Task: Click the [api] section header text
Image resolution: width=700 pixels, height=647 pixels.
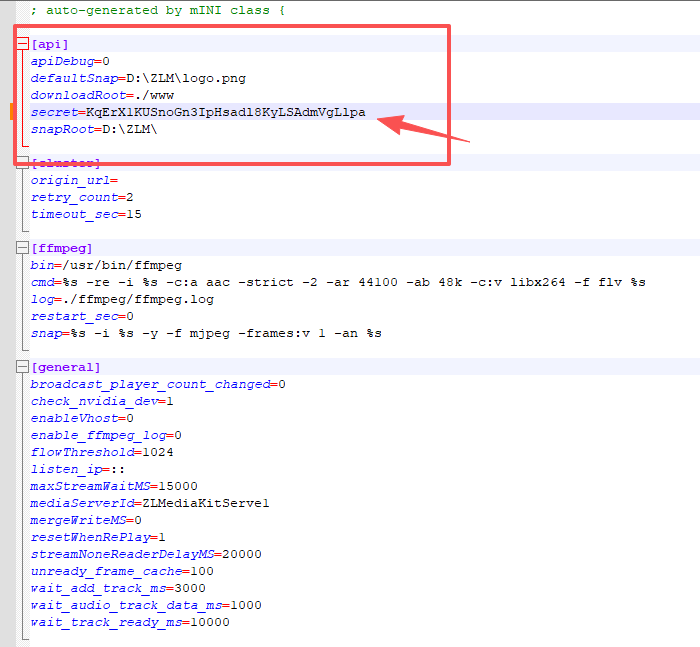Action: (x=49, y=44)
